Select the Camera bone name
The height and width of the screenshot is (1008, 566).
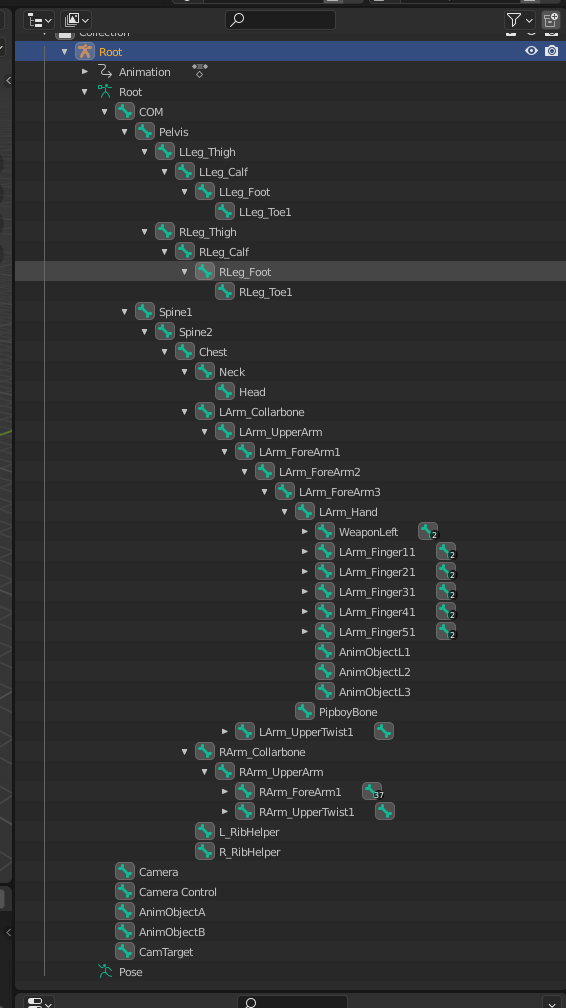pos(158,872)
